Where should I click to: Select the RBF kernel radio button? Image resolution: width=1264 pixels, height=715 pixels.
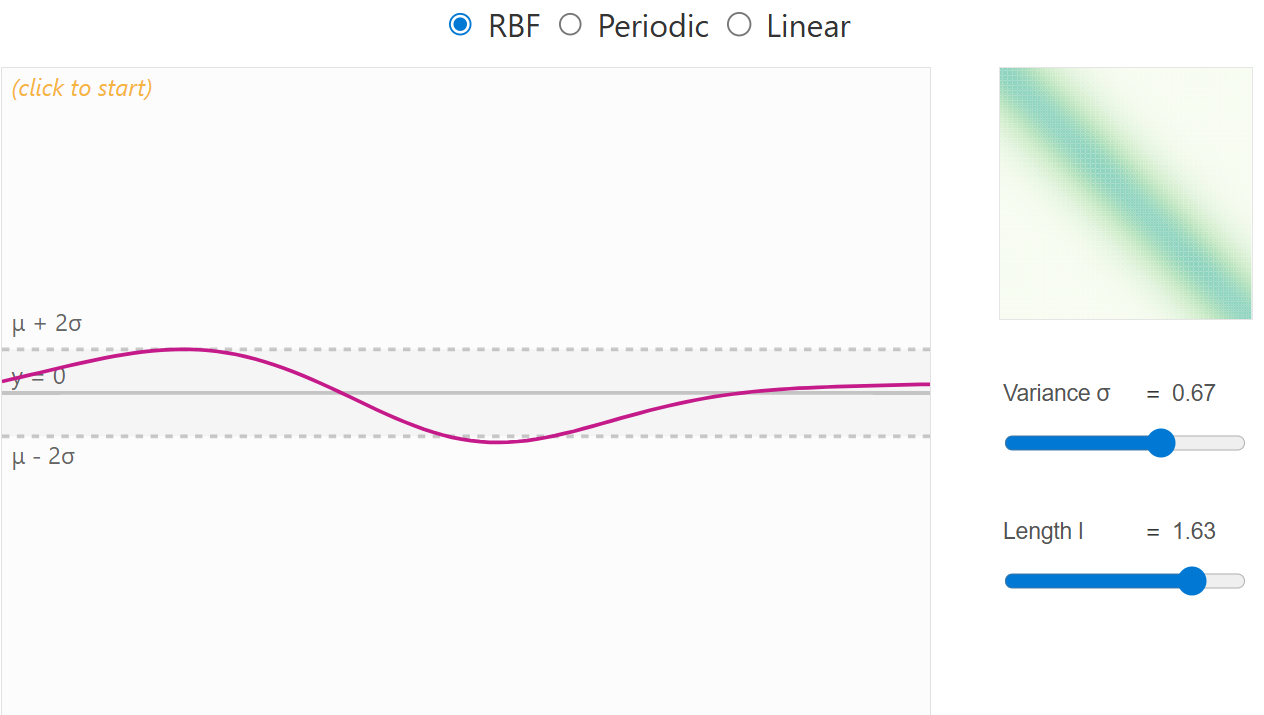pos(460,25)
